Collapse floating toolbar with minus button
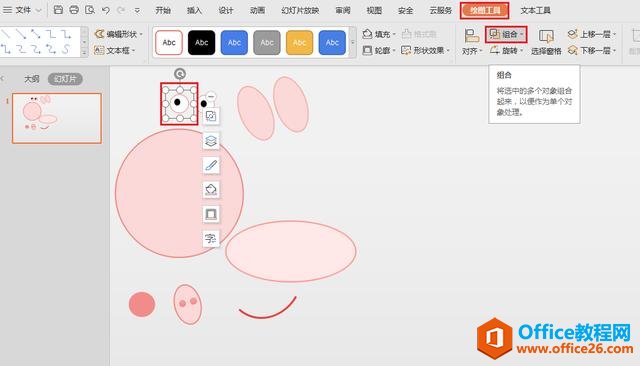 click(211, 96)
